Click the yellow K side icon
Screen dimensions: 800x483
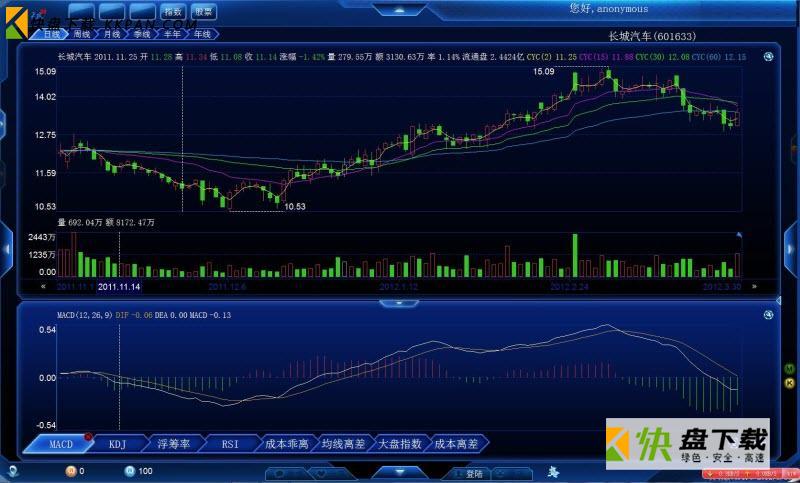click(790, 383)
